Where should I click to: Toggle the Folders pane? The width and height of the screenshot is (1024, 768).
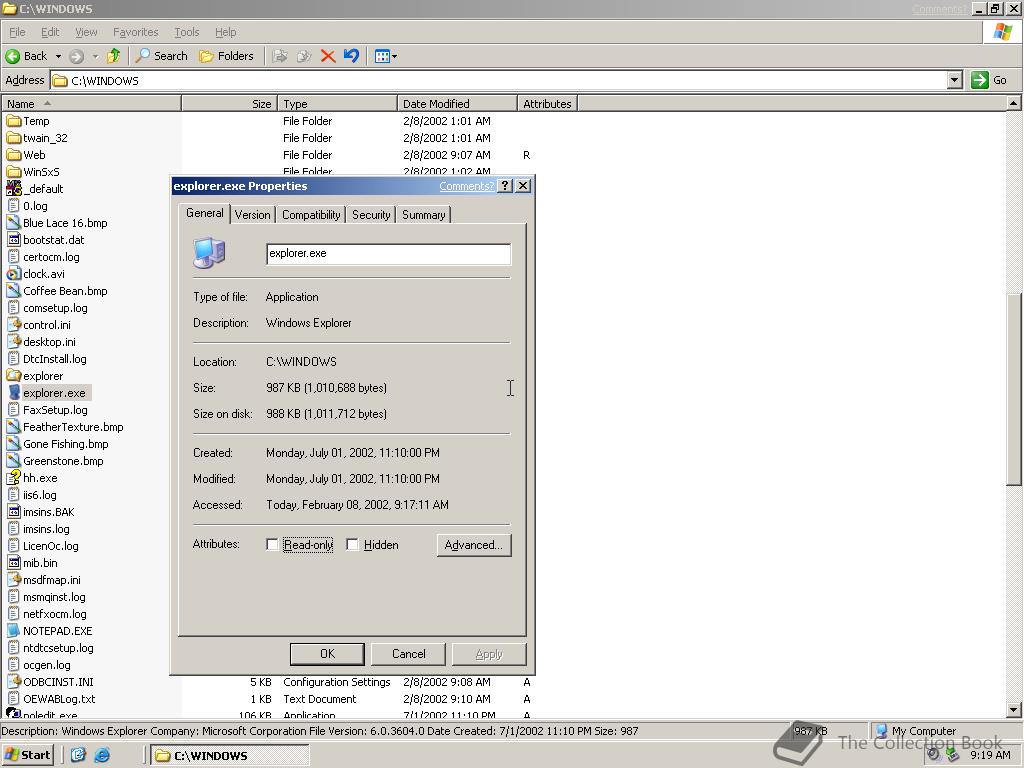226,56
